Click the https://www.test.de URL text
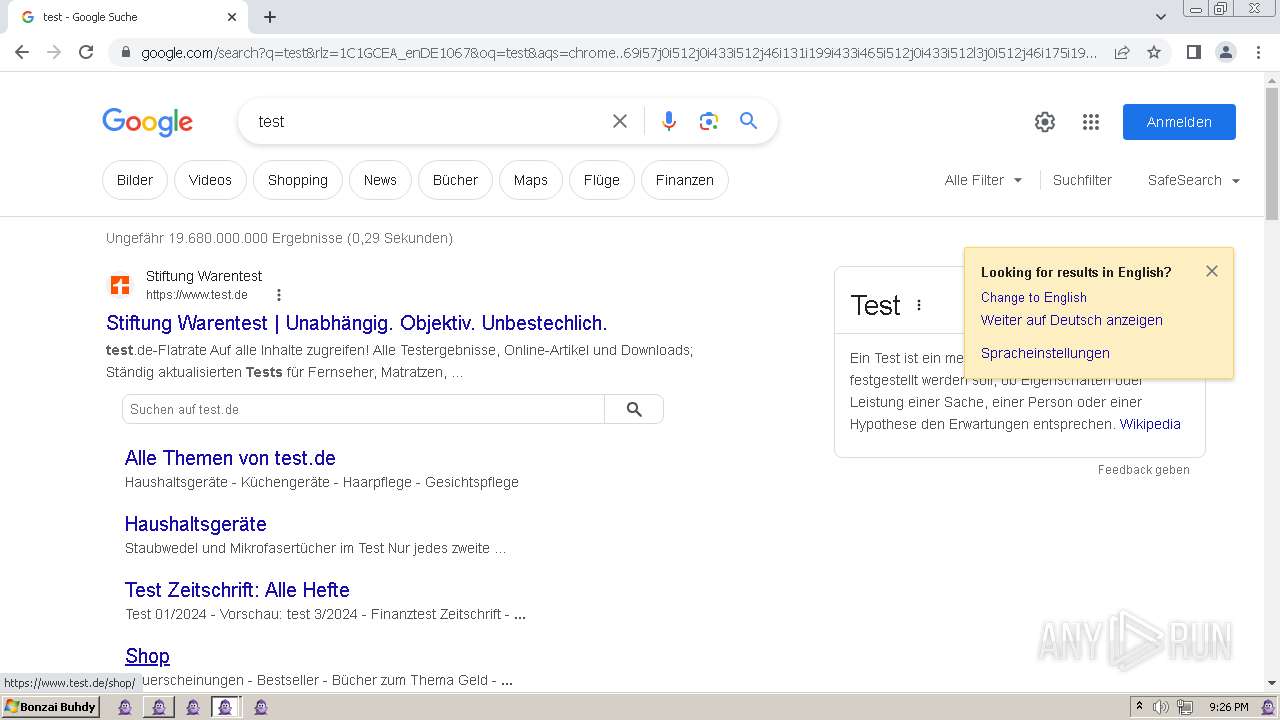Image resolution: width=1280 pixels, height=720 pixels. click(197, 295)
